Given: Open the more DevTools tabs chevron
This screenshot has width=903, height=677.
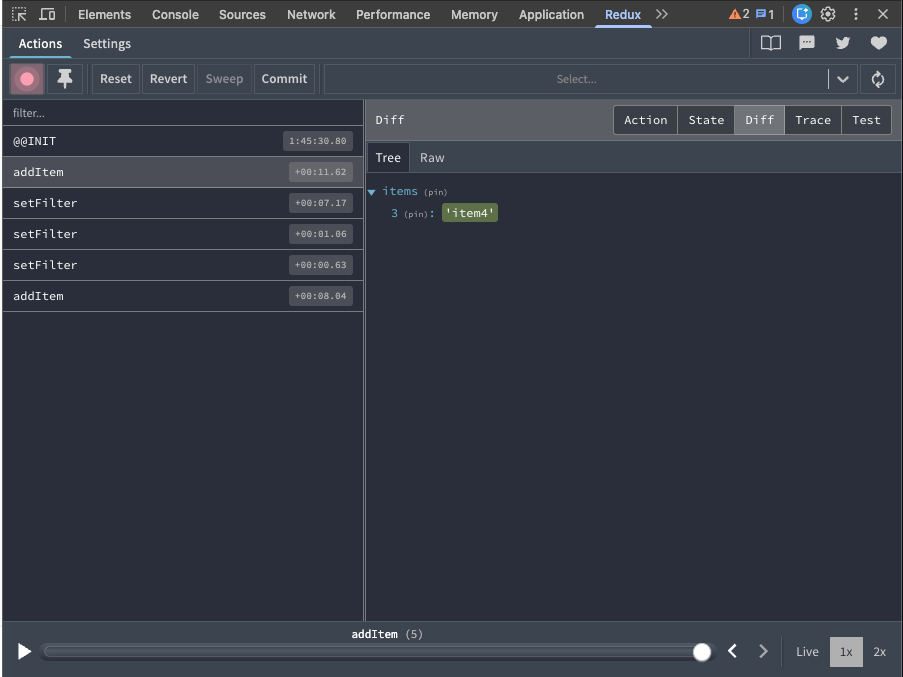Looking at the screenshot, I should 662,14.
